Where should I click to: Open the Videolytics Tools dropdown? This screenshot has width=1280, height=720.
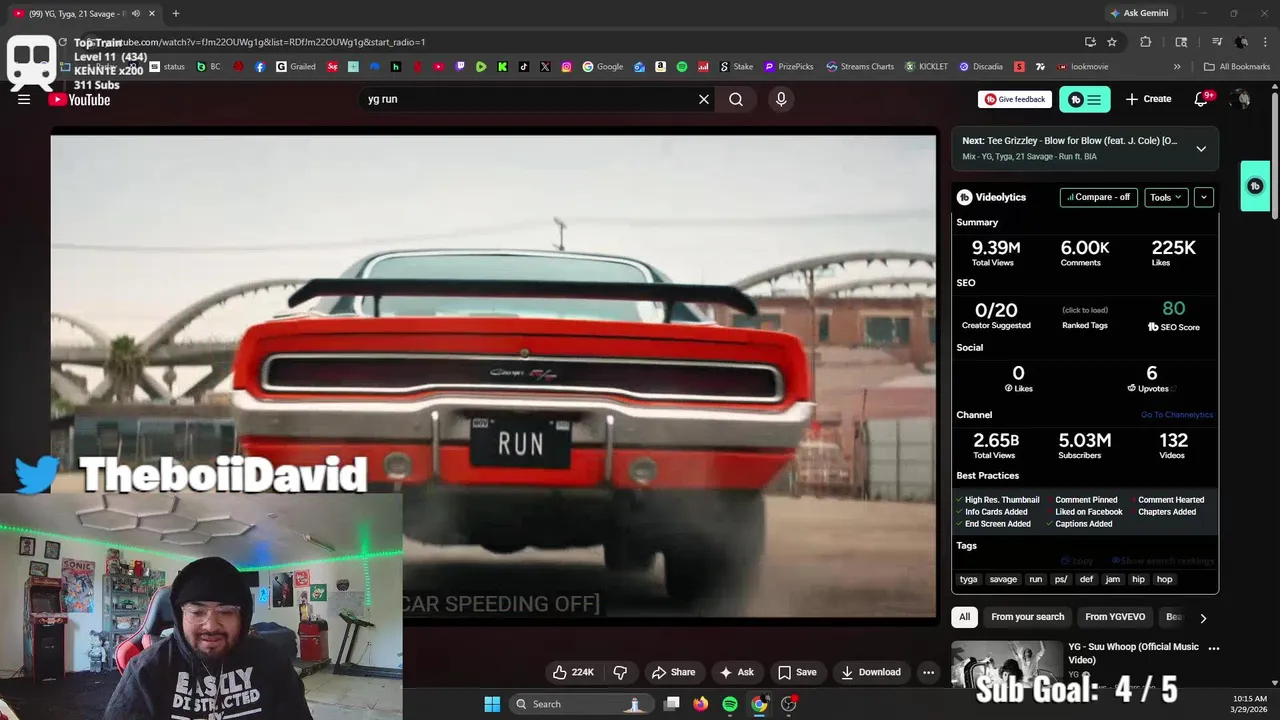pyautogui.click(x=1166, y=197)
